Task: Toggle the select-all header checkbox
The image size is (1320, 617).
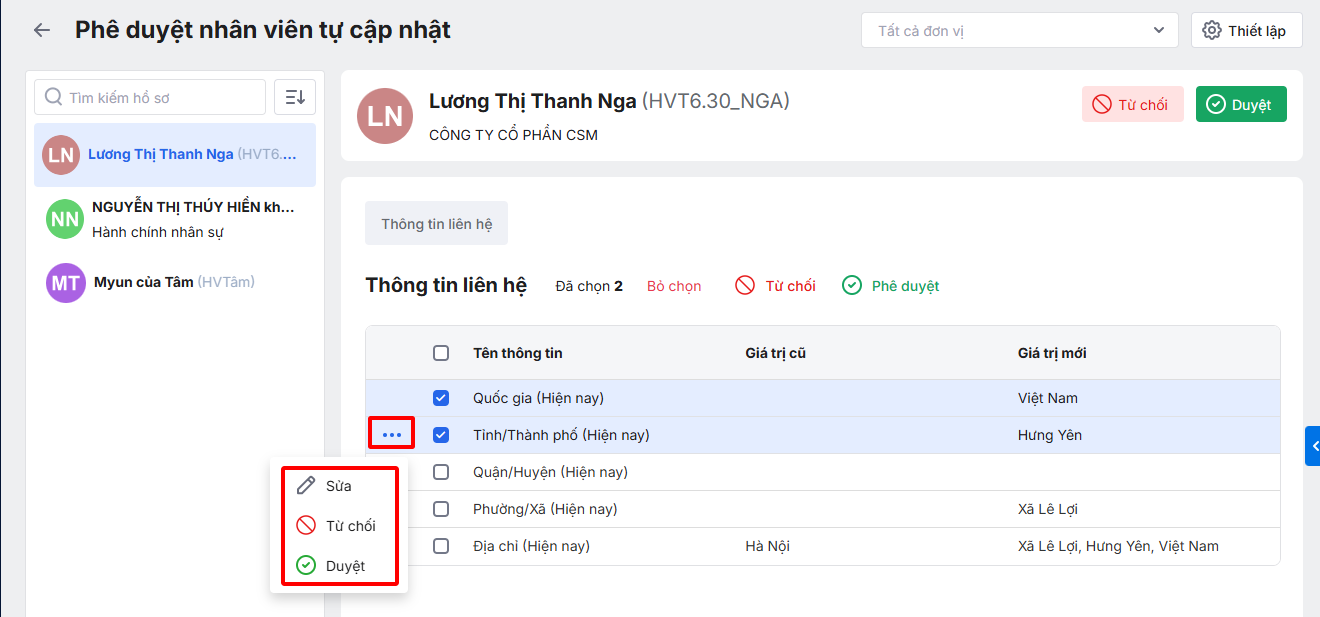Action: point(441,353)
